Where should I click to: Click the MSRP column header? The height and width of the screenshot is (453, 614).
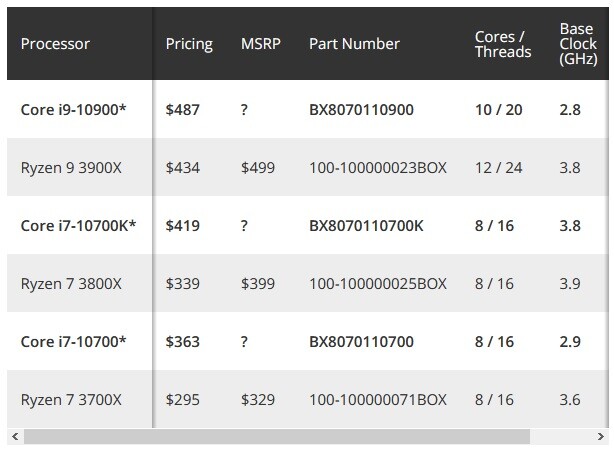pyautogui.click(x=261, y=44)
